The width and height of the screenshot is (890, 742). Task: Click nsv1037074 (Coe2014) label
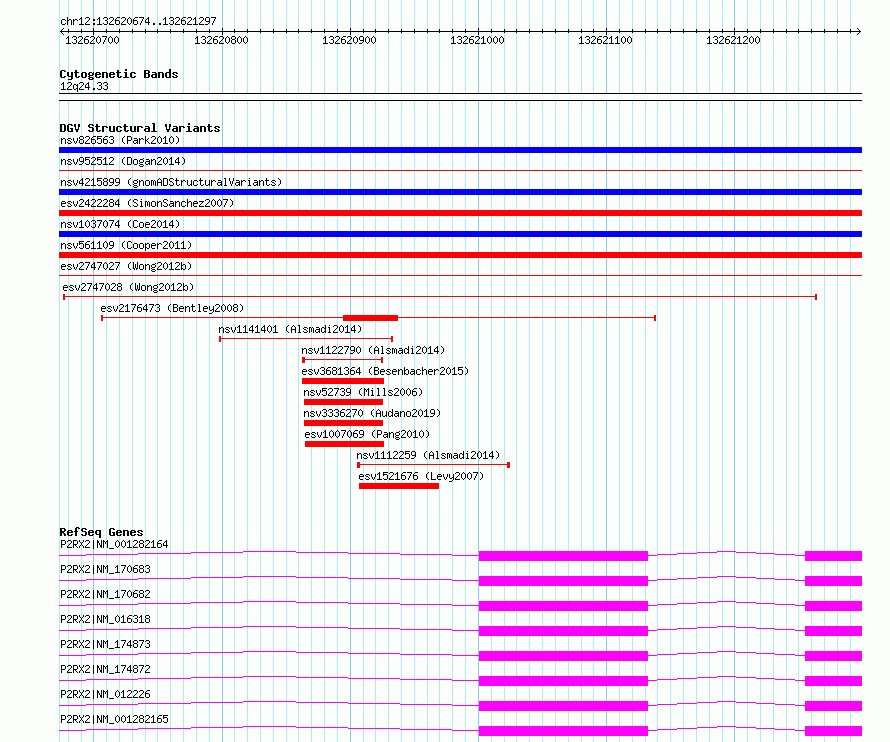click(x=120, y=224)
